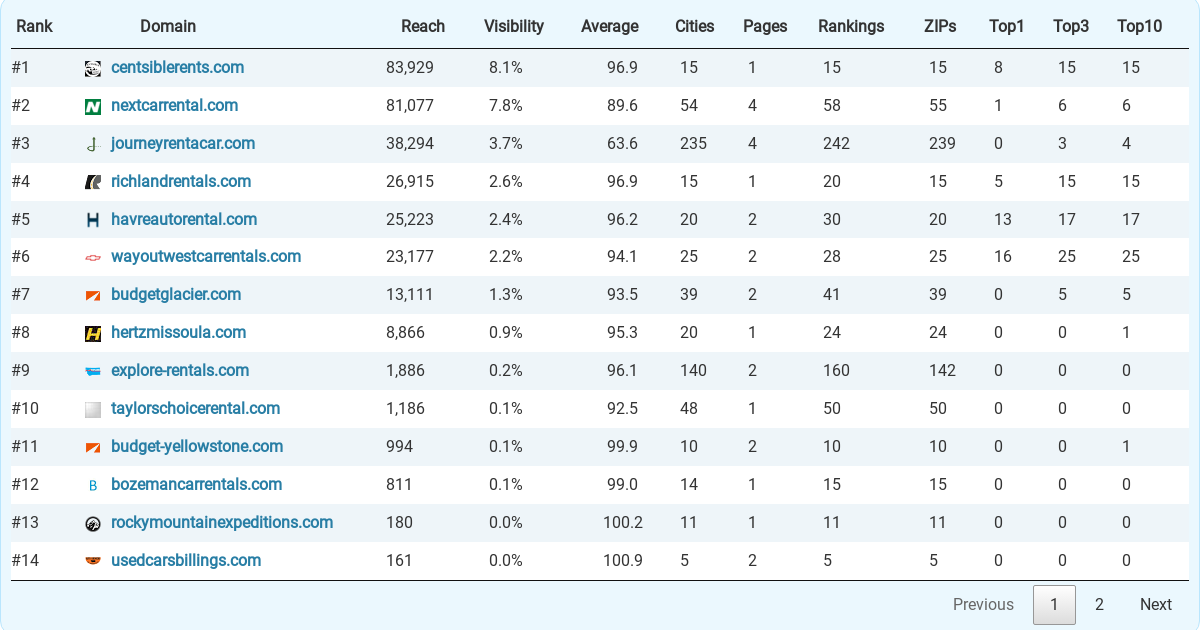Sort table by the Top1 column header
The width and height of the screenshot is (1200, 630).
tap(1007, 26)
